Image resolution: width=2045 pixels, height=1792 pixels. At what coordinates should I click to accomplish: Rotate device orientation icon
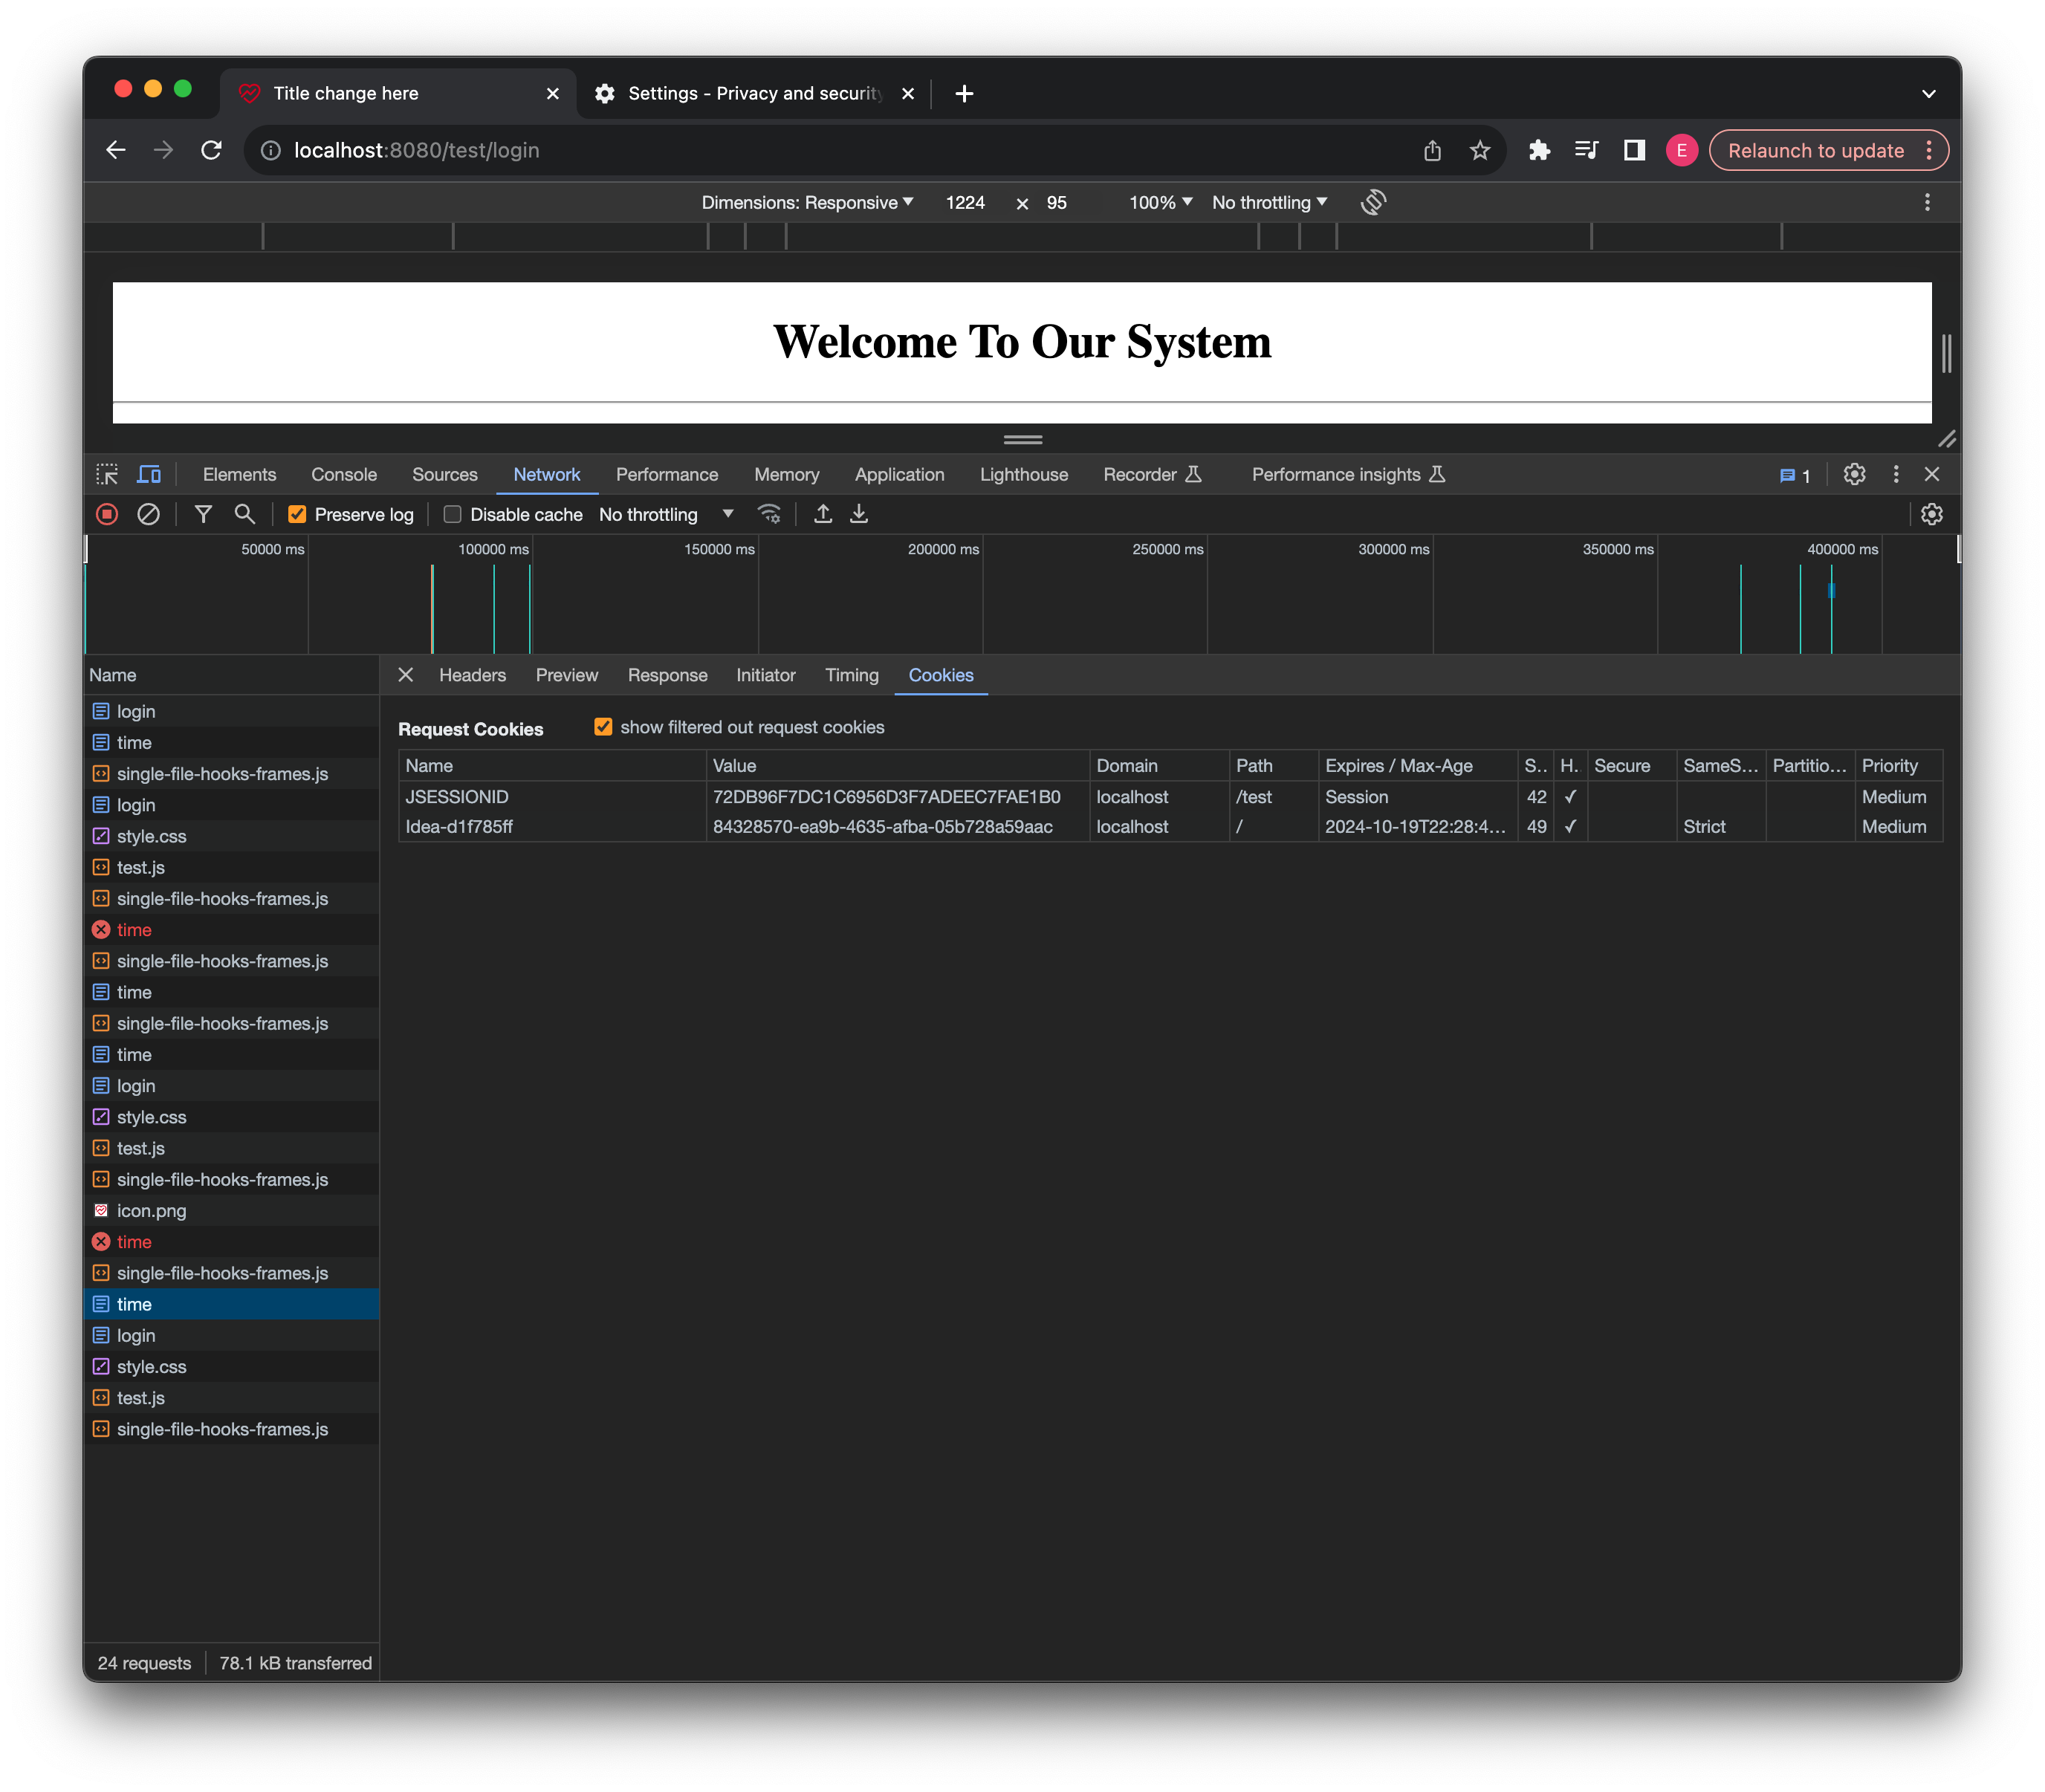pyautogui.click(x=1373, y=202)
